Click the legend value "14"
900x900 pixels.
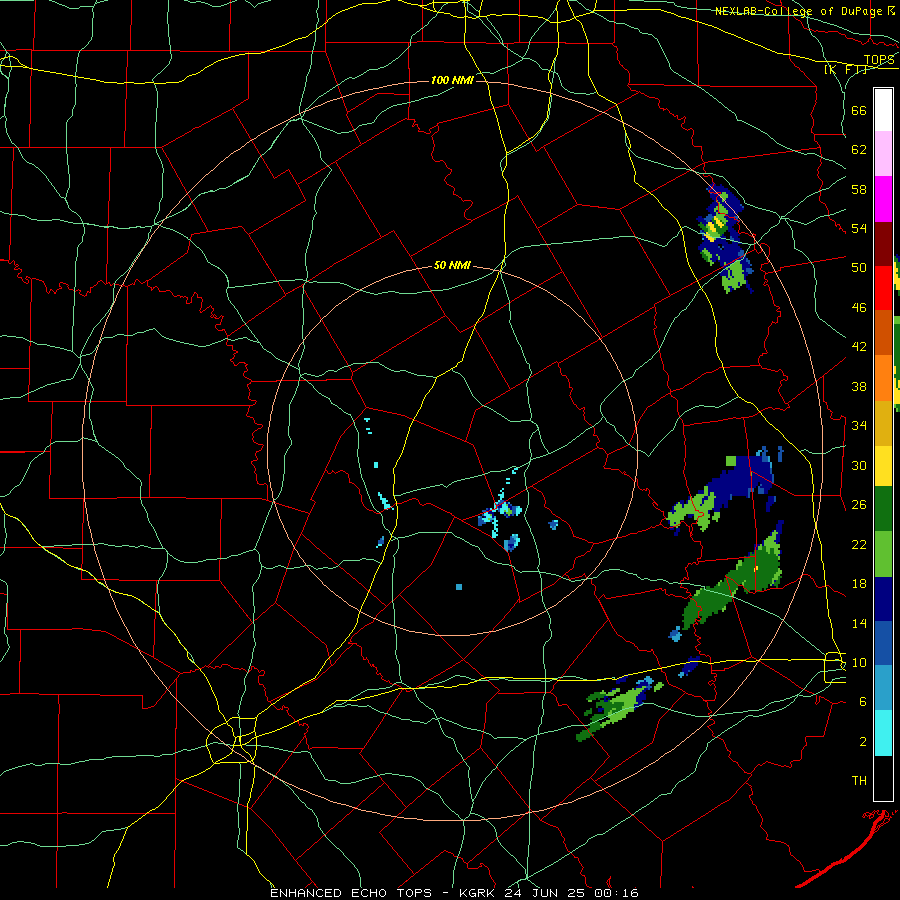coord(859,623)
